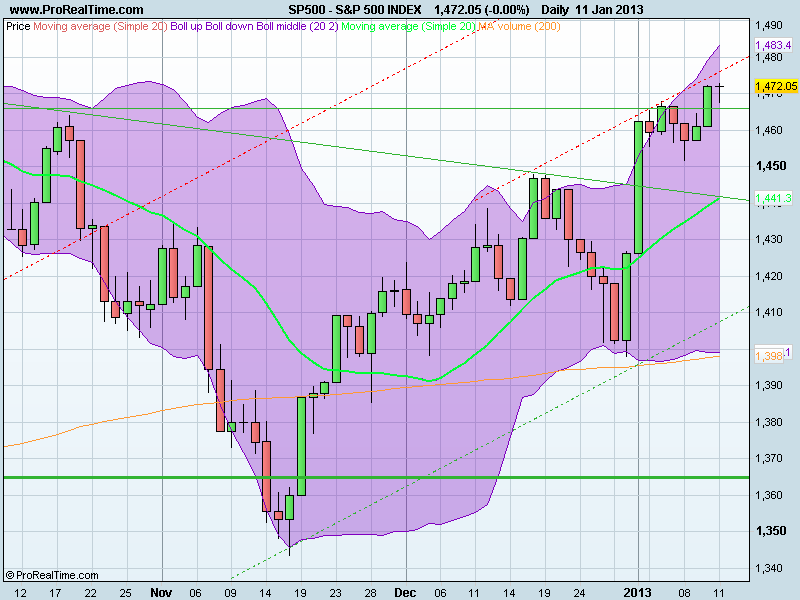Viewport: 800px width, 600px height.
Task: Click the 1,450 bold price axis label
Action: click(771, 166)
